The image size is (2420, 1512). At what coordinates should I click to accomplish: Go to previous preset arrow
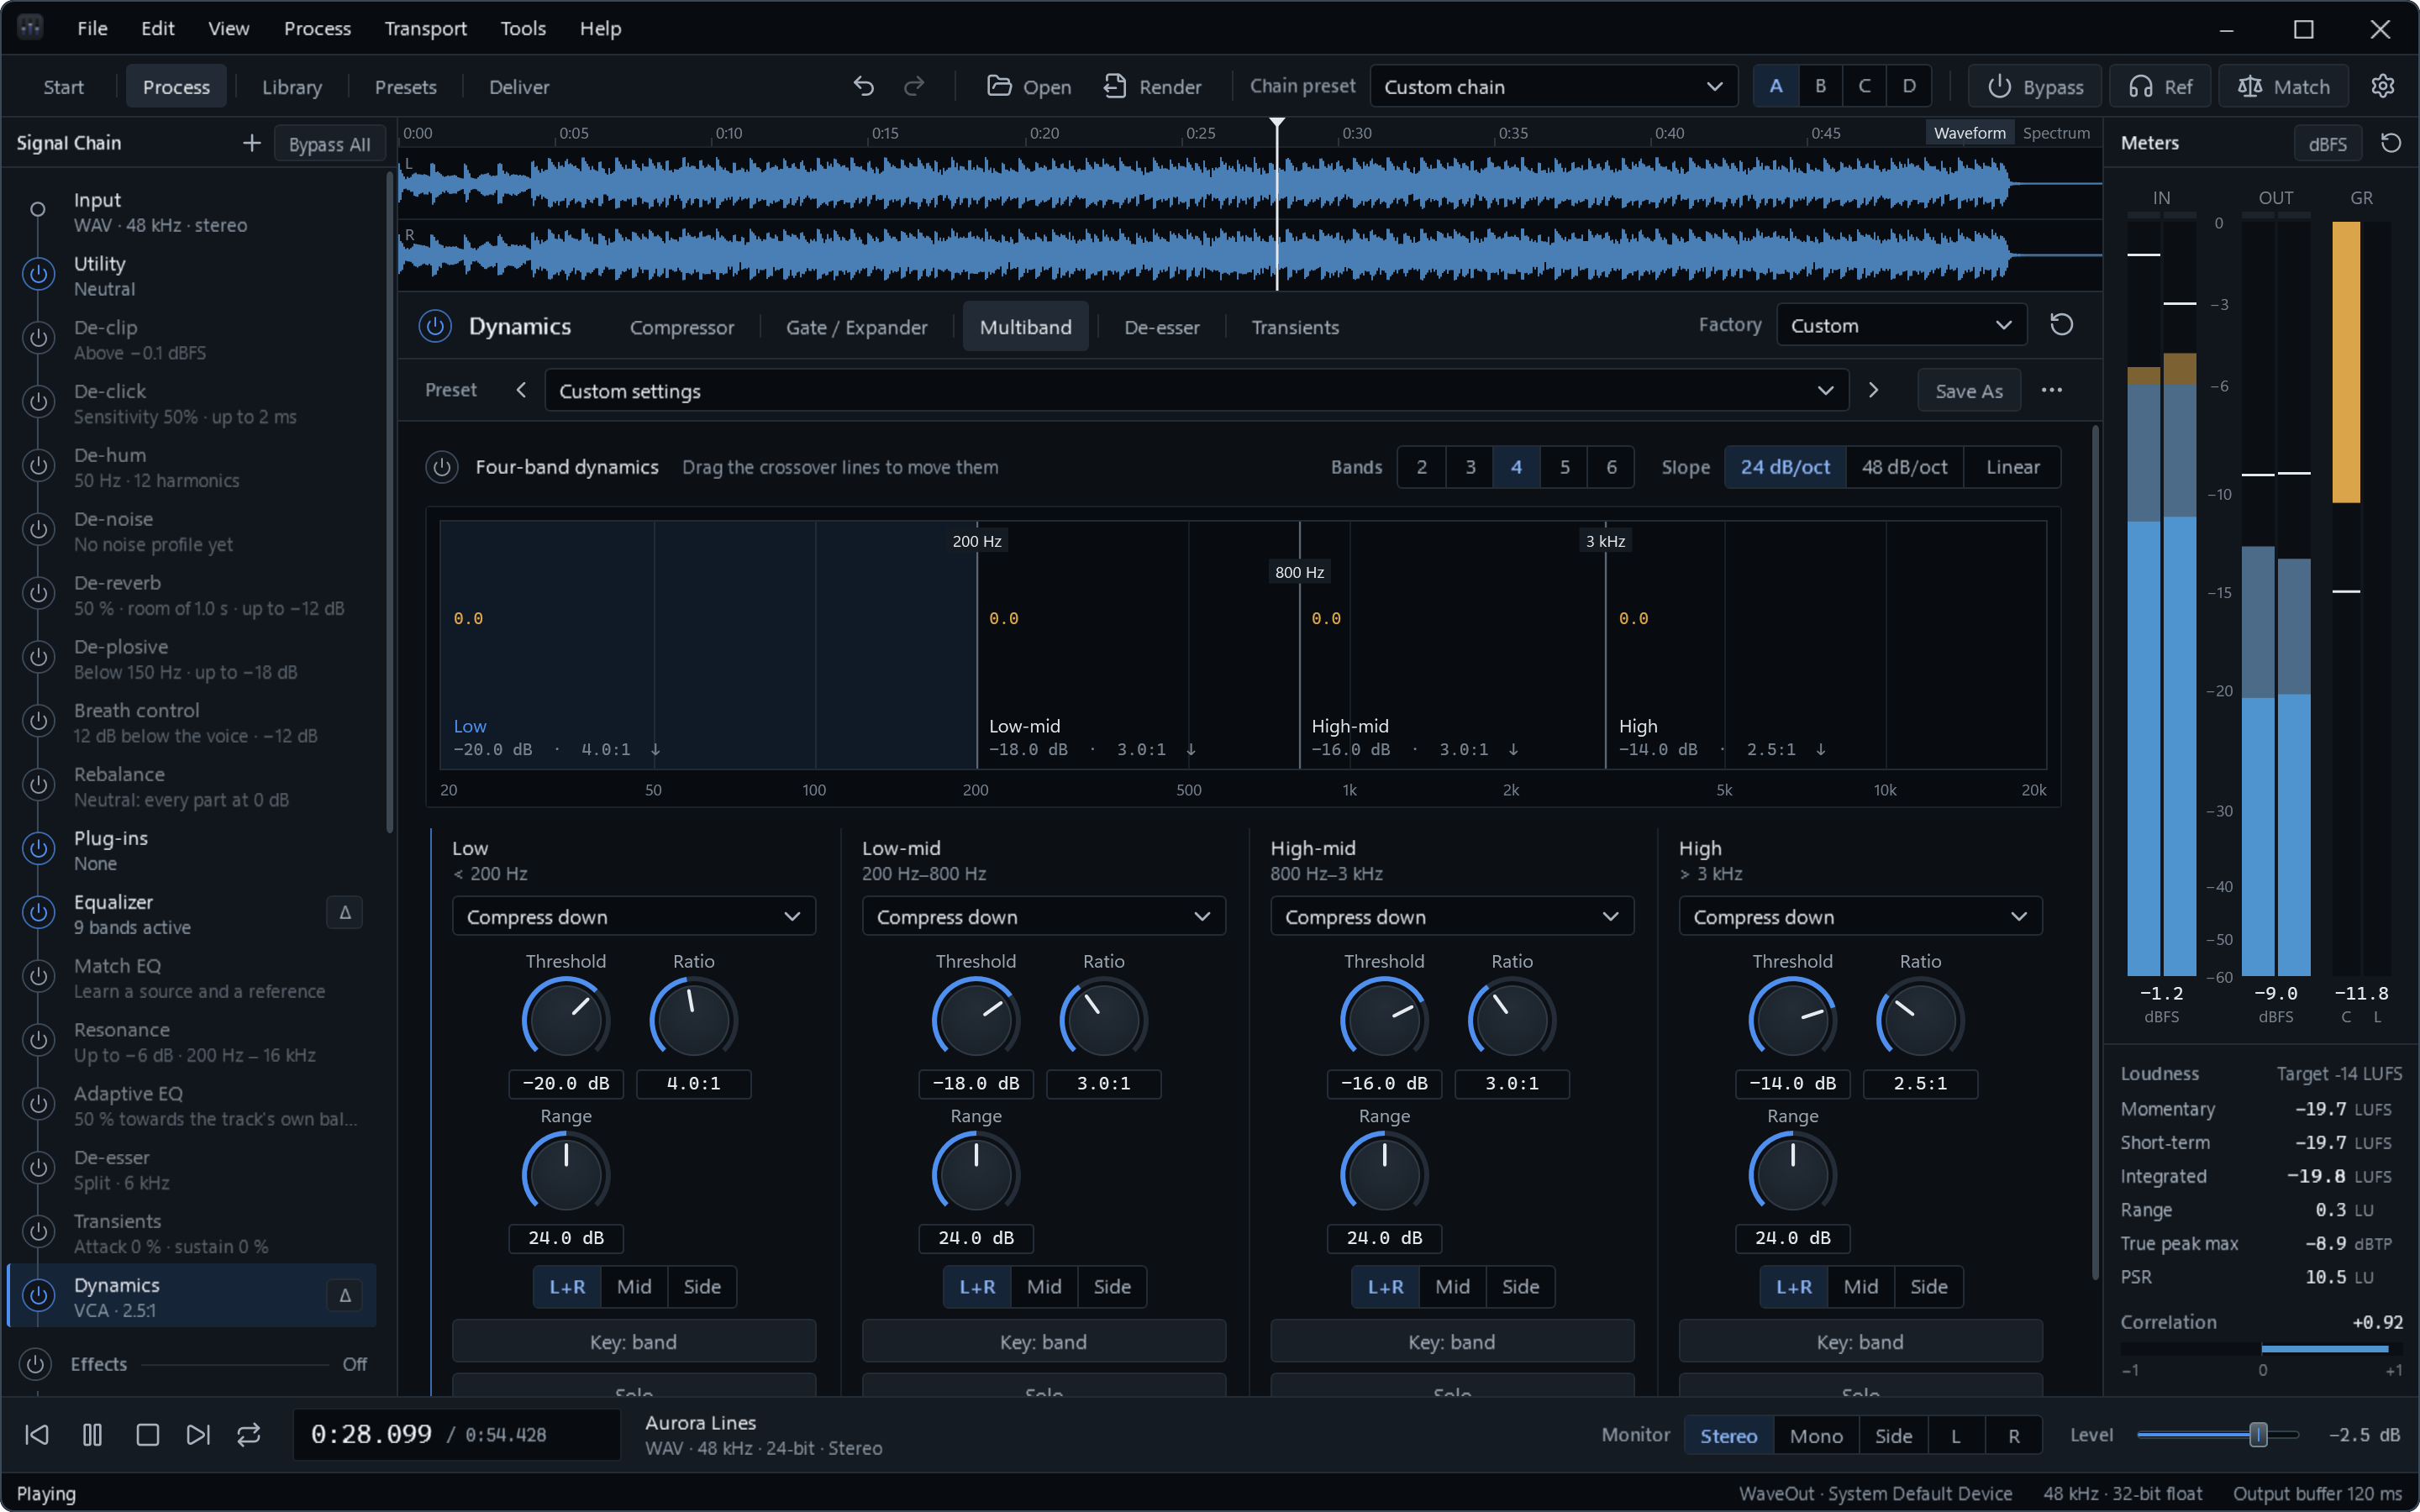[521, 390]
